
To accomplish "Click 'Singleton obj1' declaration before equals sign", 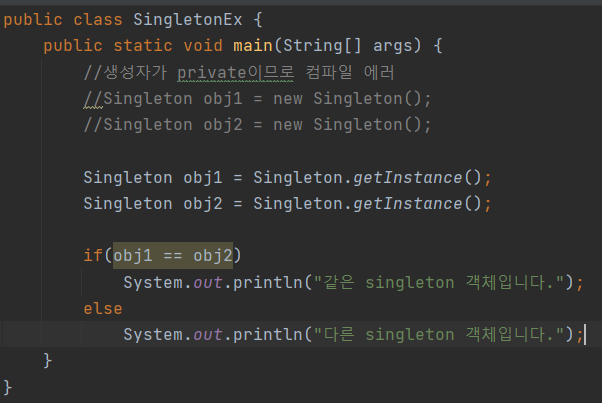I will point(153,178).
